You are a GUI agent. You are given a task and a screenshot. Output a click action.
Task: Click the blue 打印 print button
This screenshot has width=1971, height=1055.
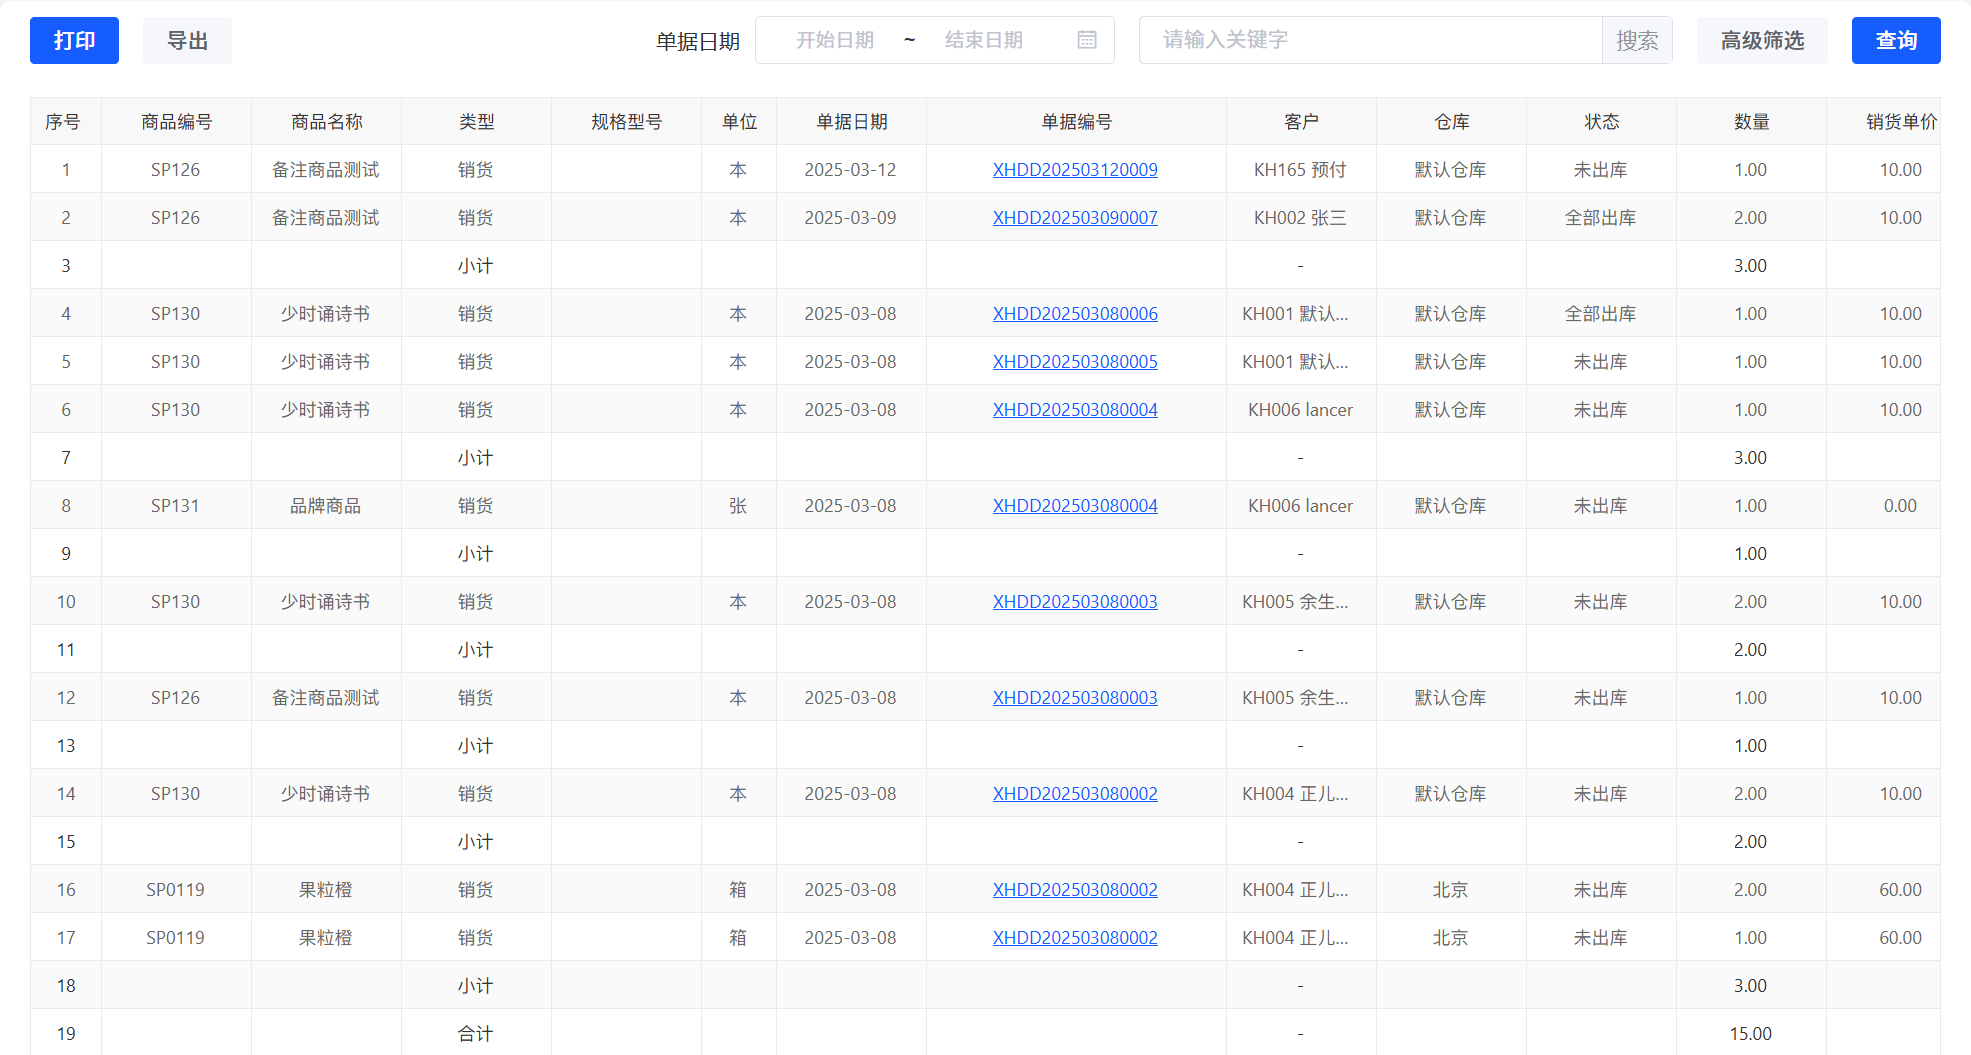74,40
